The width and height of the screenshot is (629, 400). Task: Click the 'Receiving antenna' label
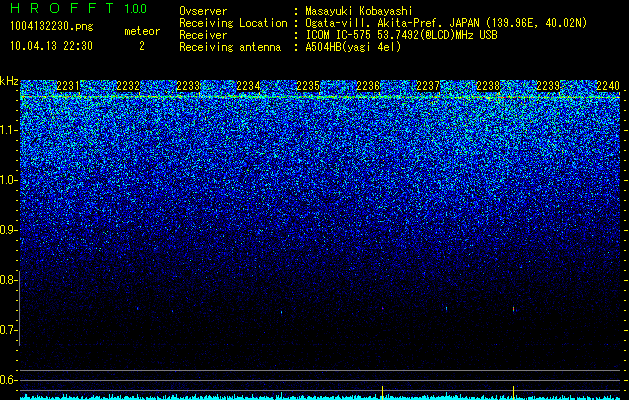click(230, 47)
